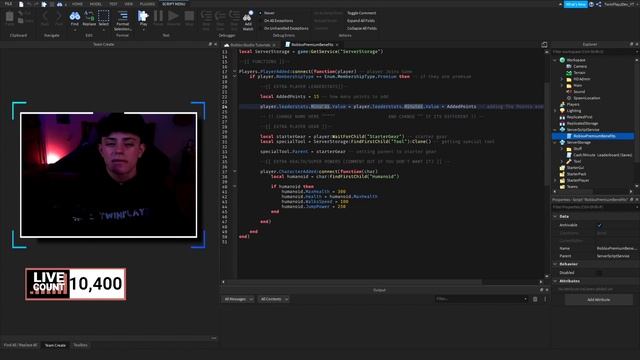Click the navigate Back arrow icon
Screen dimensions: 640x360
click(x=45, y=16)
